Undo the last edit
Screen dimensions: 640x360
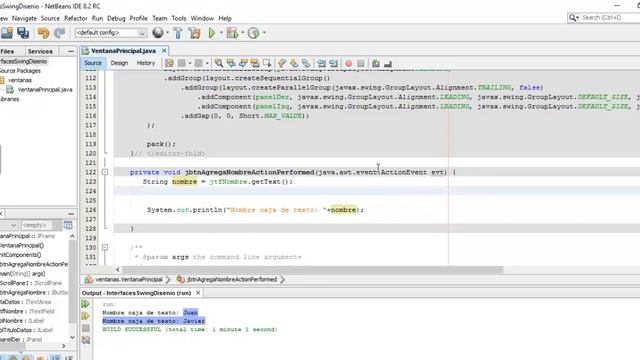pos(43,33)
